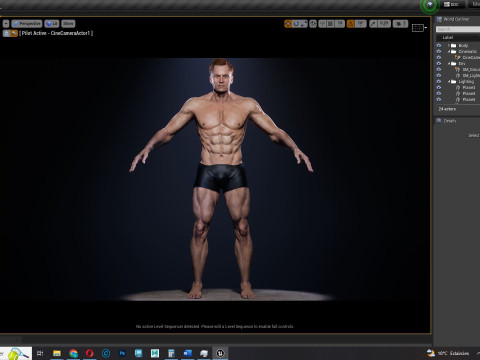This screenshot has height=360, width=480.
Task: Click the viewport layout maximize icon
Action: point(418,28)
